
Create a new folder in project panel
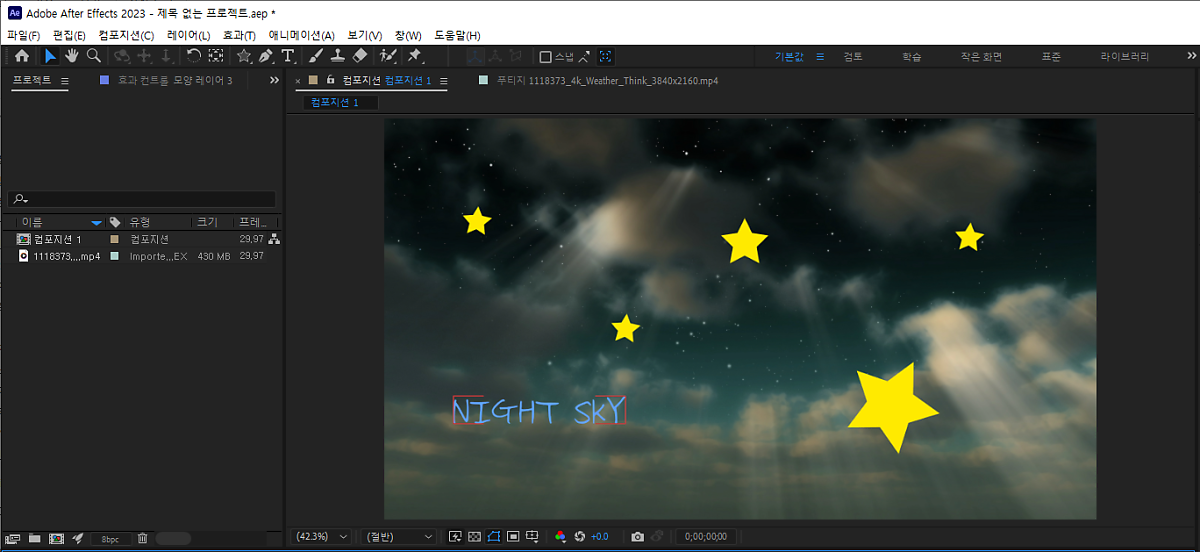click(x=35, y=538)
